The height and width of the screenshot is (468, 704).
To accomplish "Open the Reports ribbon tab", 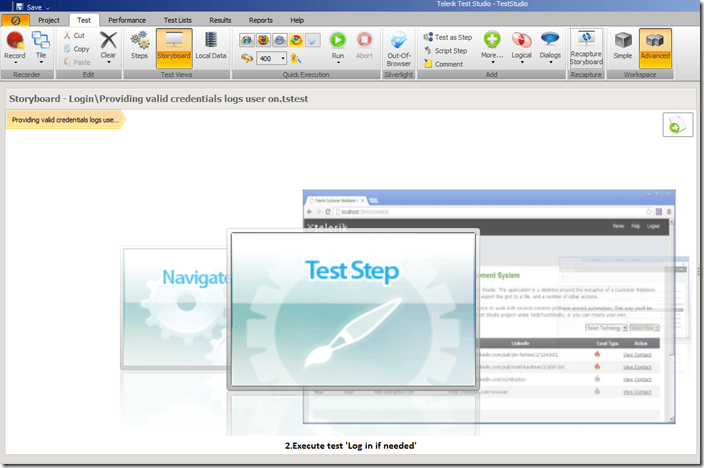I will click(x=260, y=20).
